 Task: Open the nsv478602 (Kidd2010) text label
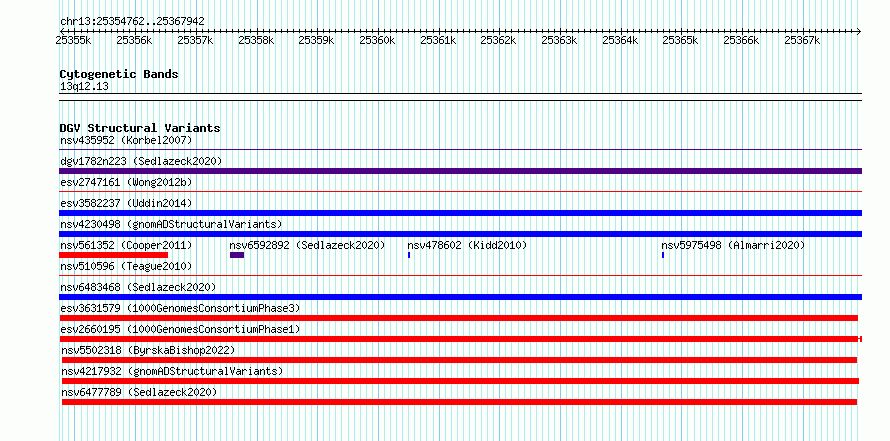coord(467,245)
